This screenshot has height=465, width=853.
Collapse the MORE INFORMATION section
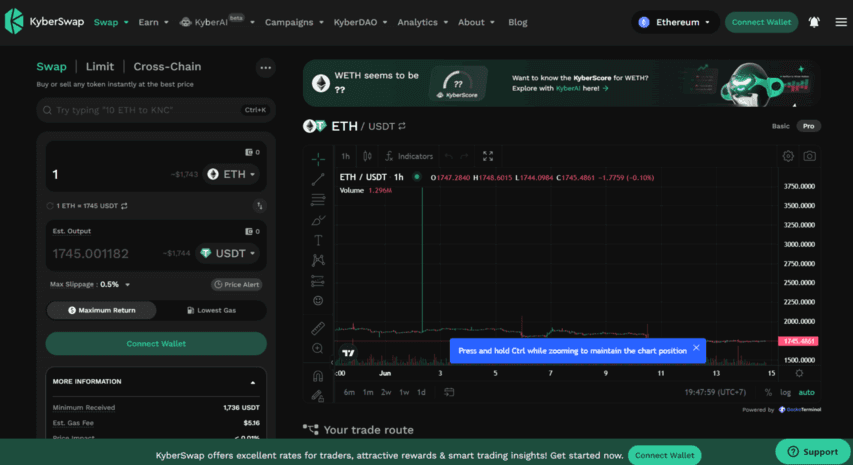tap(252, 382)
